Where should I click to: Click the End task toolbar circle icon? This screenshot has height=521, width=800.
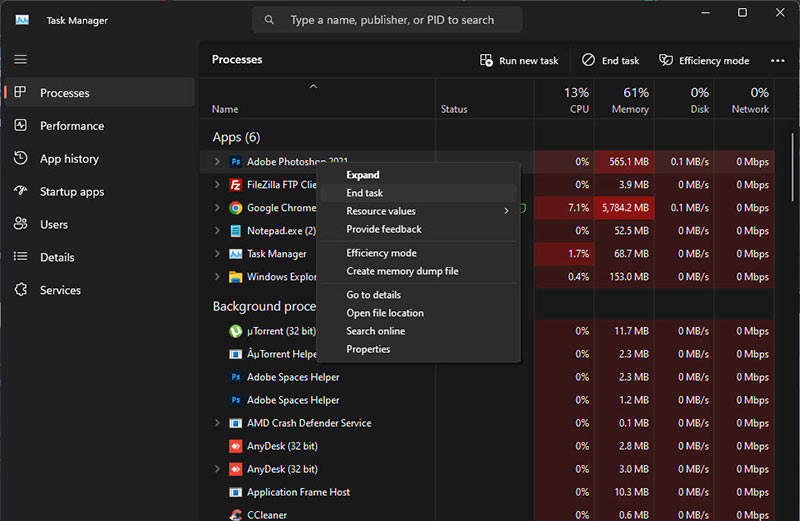tap(588, 60)
